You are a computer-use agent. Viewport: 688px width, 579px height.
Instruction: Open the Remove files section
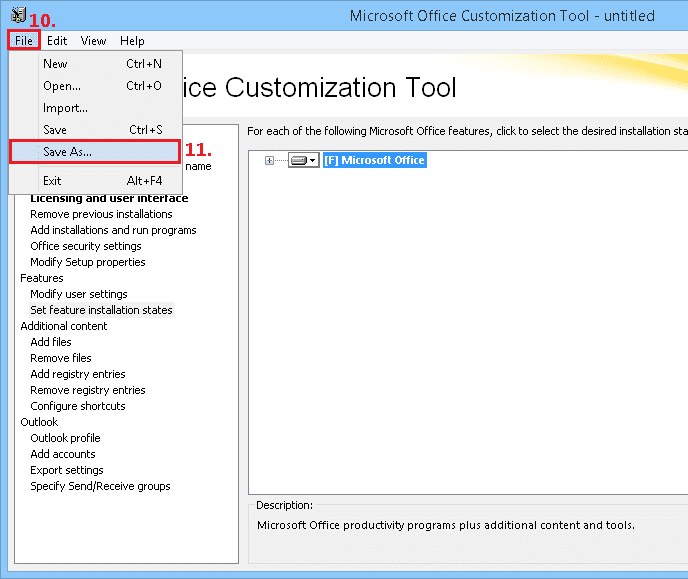point(61,358)
